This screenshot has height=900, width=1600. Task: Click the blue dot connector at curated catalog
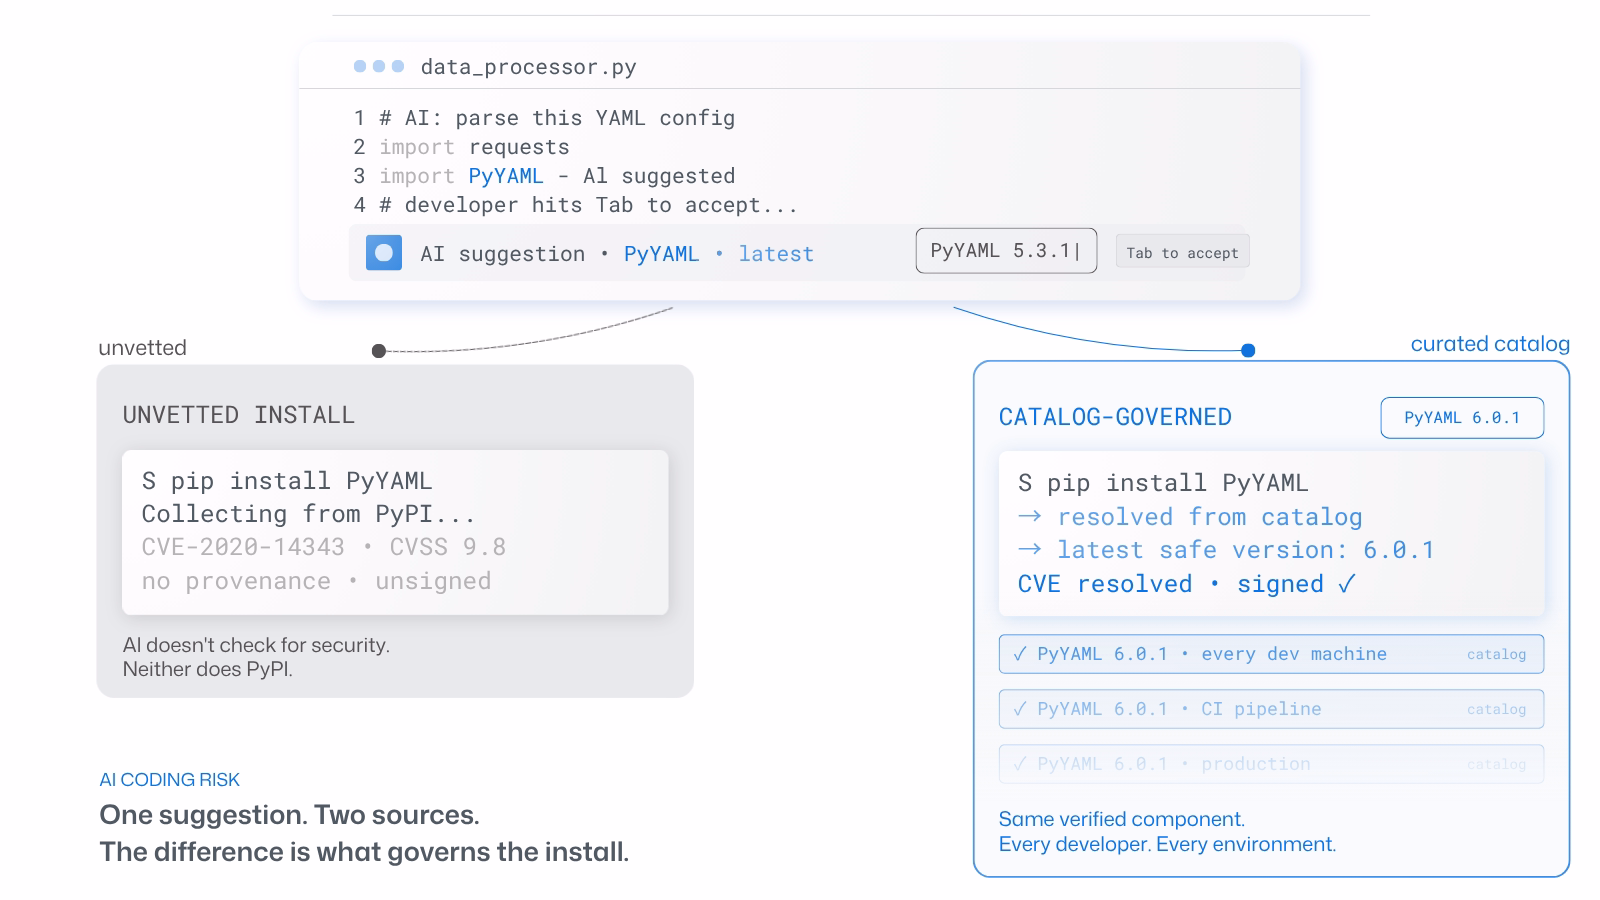pos(1248,350)
